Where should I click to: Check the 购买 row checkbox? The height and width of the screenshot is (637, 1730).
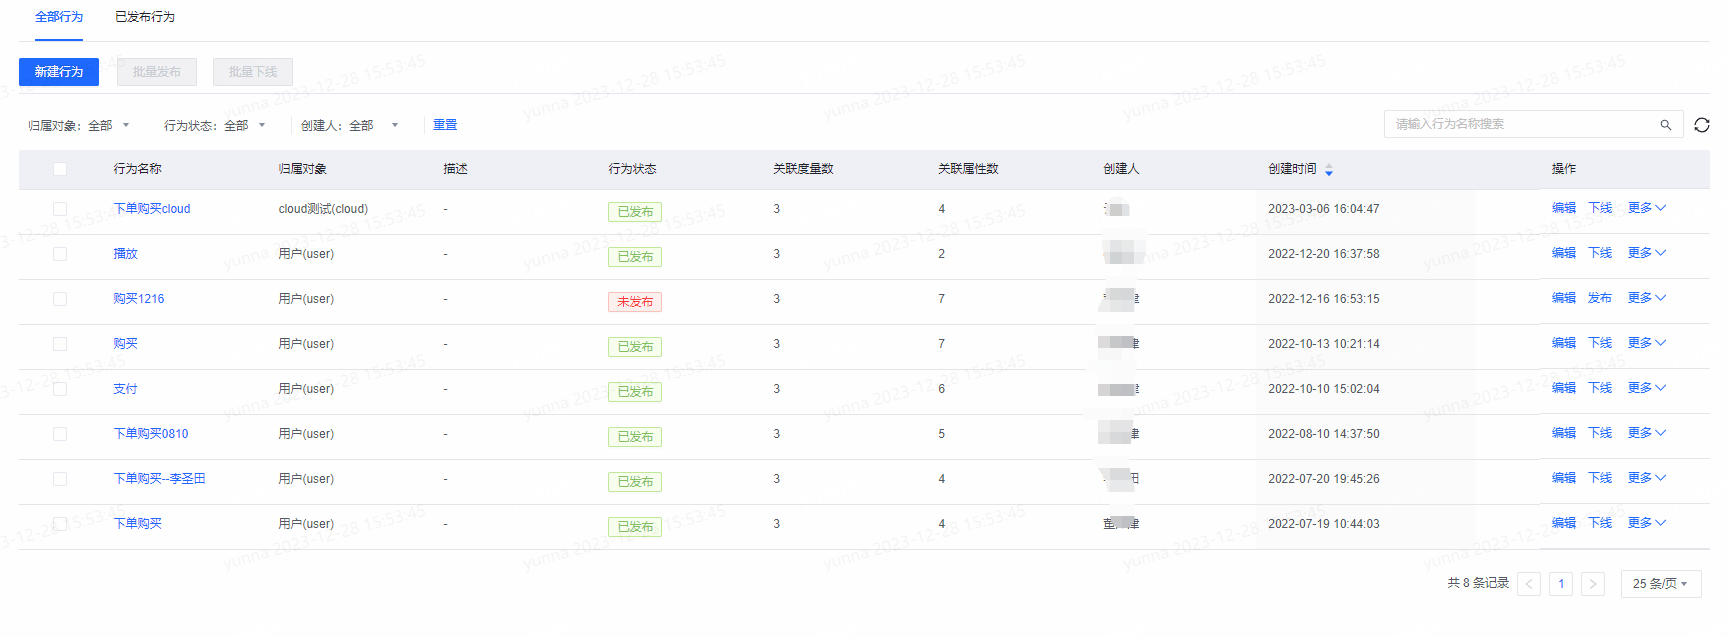pyautogui.click(x=60, y=344)
